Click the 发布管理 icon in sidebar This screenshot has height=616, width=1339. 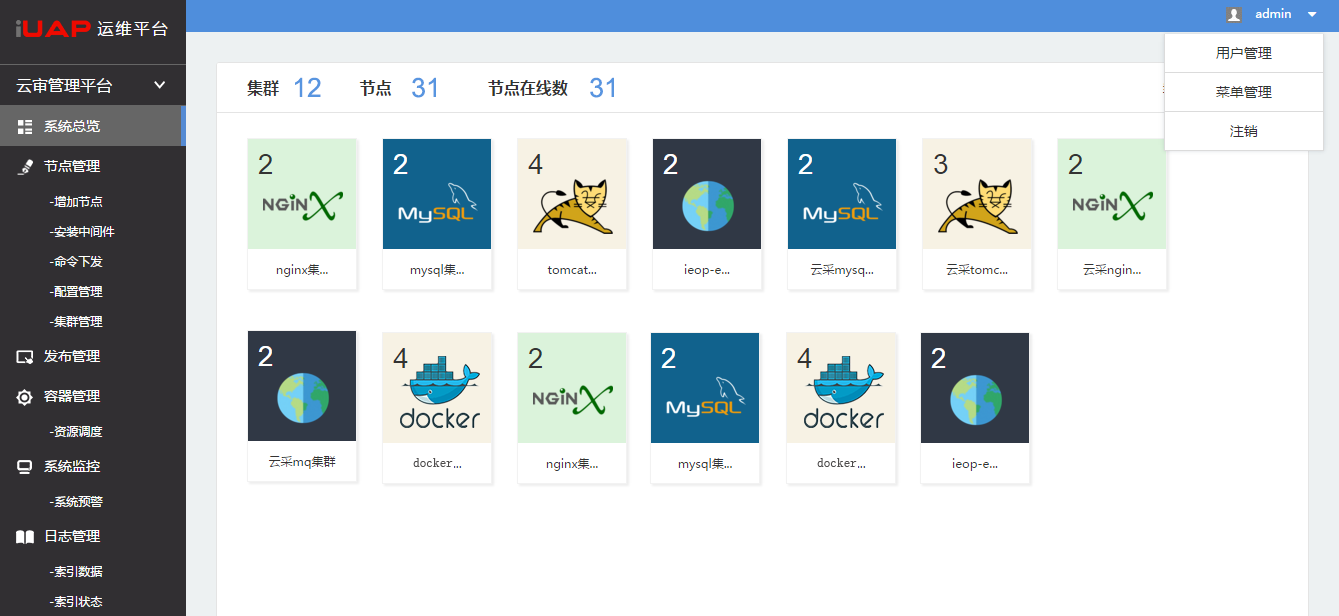pos(25,357)
